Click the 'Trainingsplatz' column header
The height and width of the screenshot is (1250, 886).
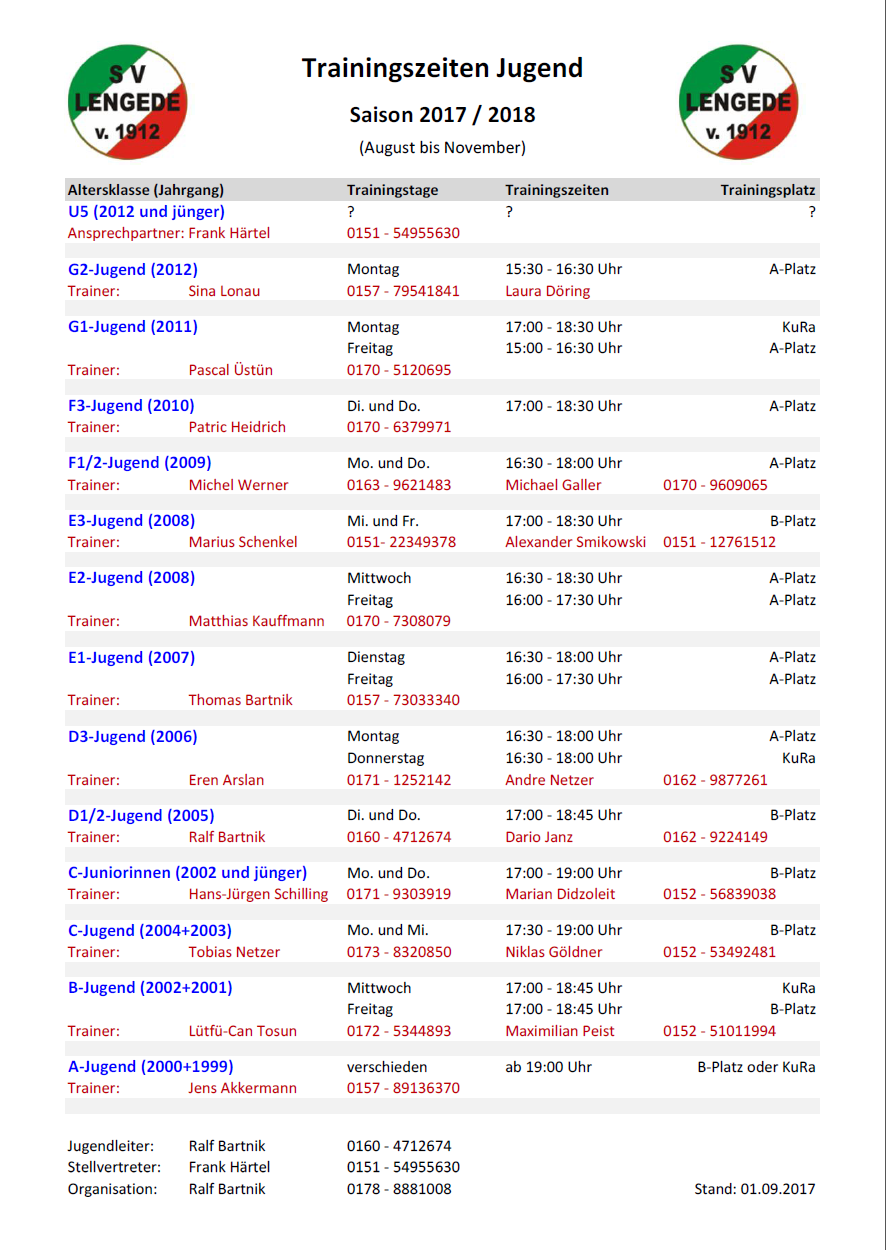pos(767,190)
